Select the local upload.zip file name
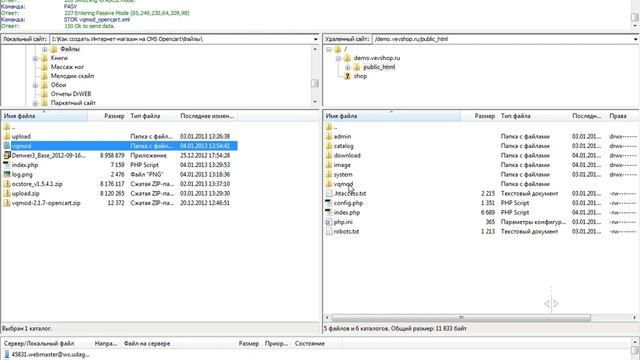Image resolution: width=640 pixels, height=360 pixels. tap(25, 193)
